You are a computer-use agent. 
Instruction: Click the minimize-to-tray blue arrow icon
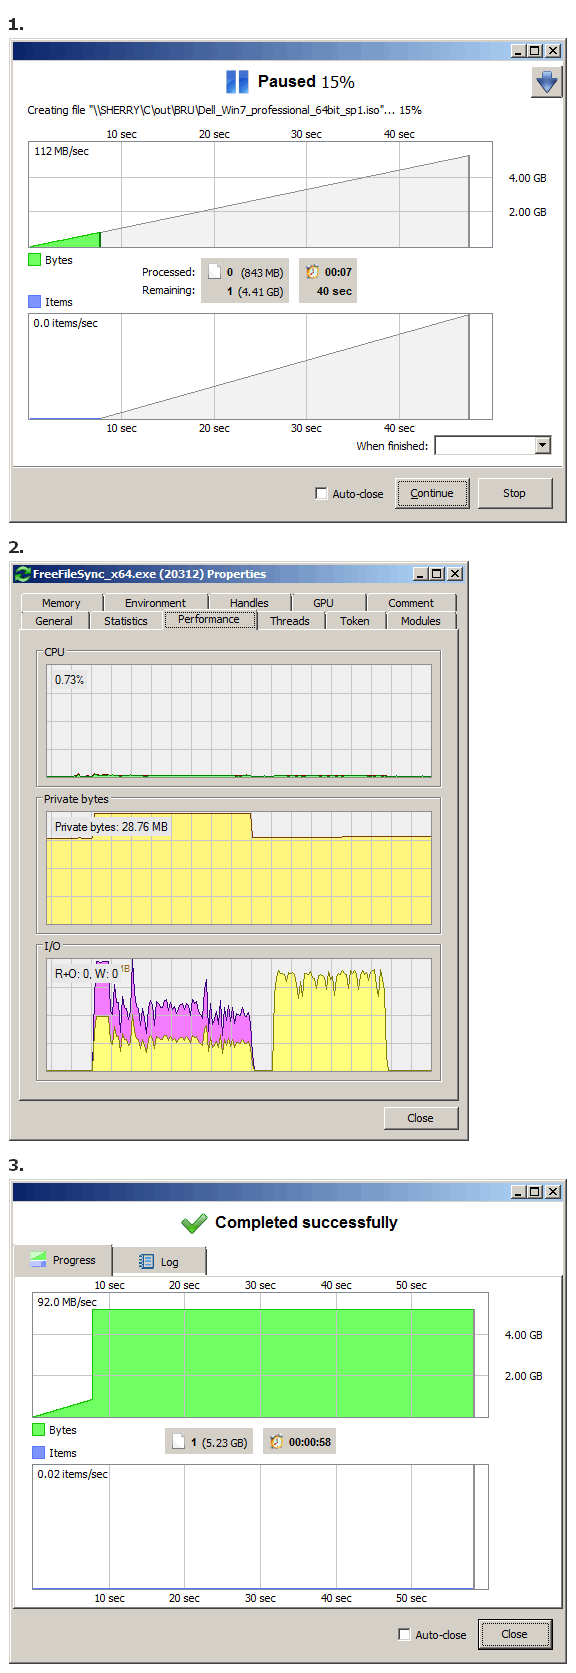click(x=546, y=82)
